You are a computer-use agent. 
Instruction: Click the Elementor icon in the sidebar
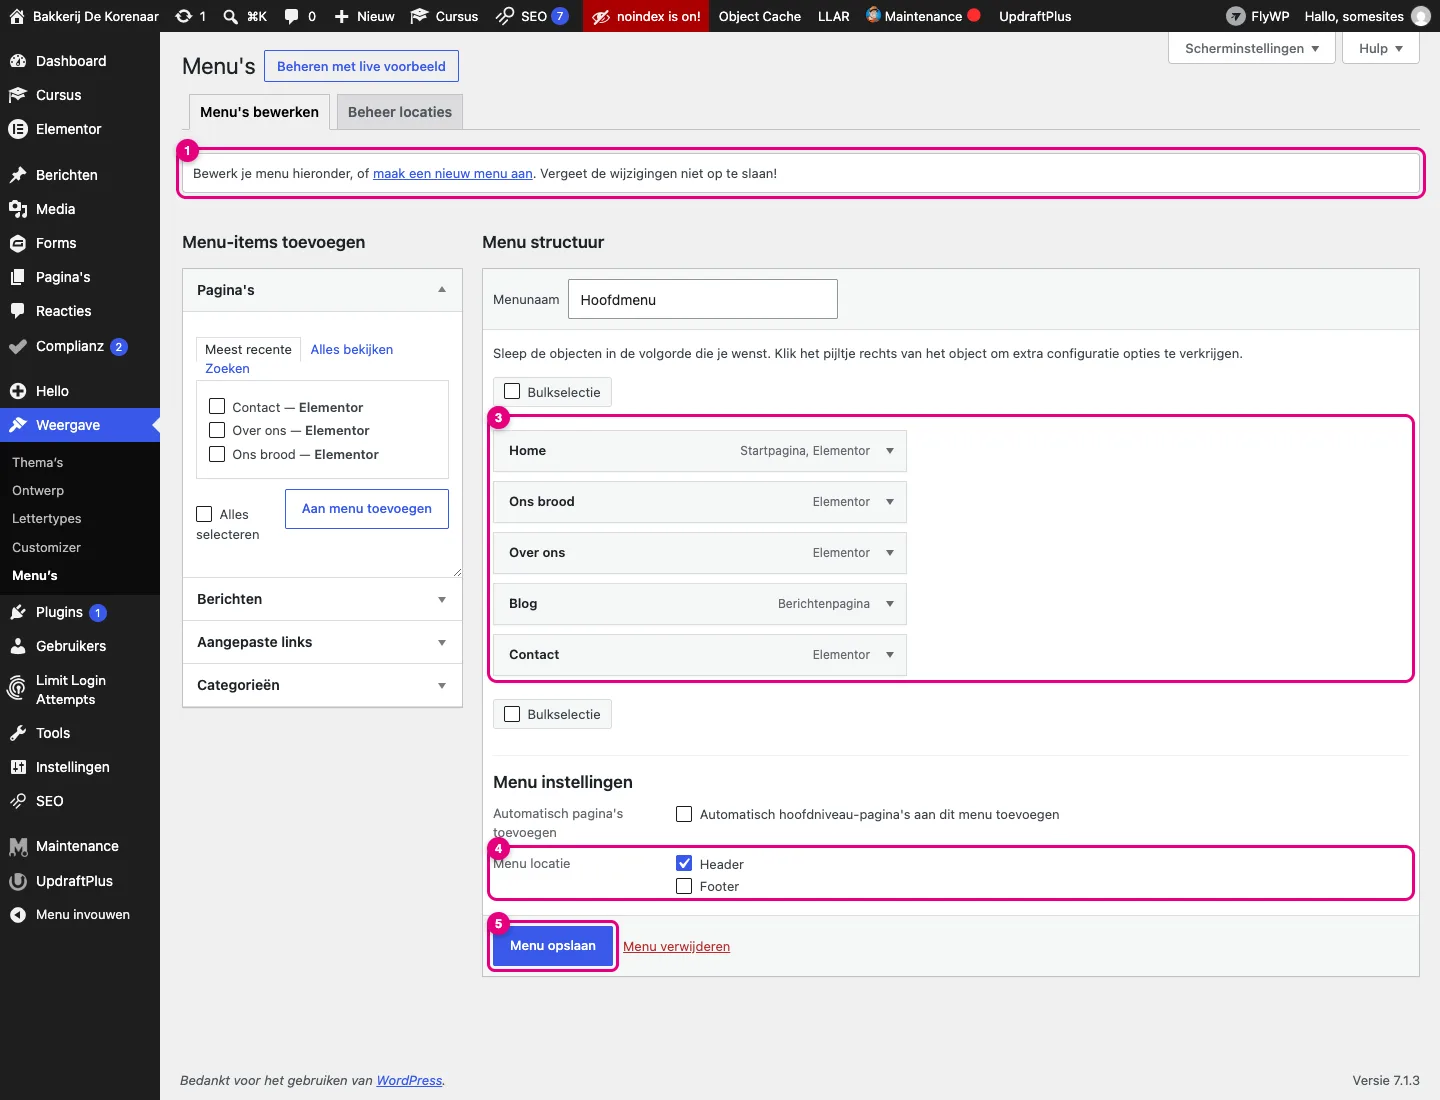(x=17, y=129)
